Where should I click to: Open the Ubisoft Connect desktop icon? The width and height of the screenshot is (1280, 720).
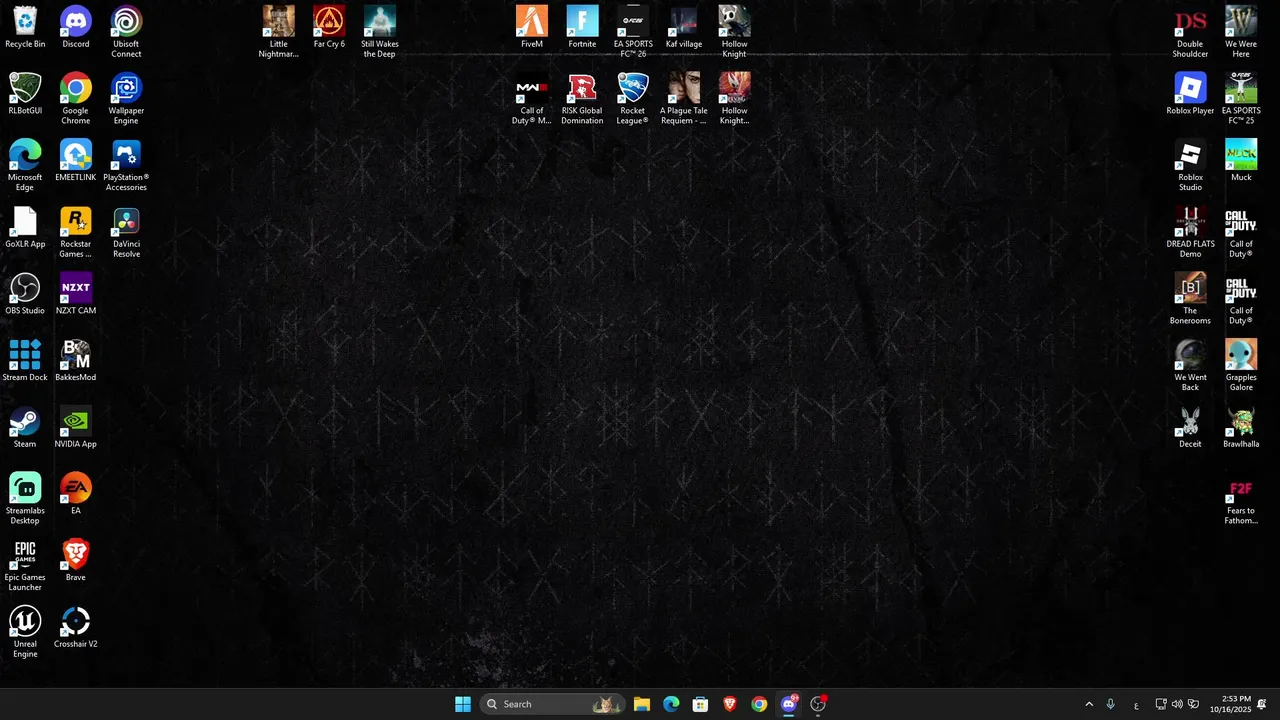click(126, 32)
